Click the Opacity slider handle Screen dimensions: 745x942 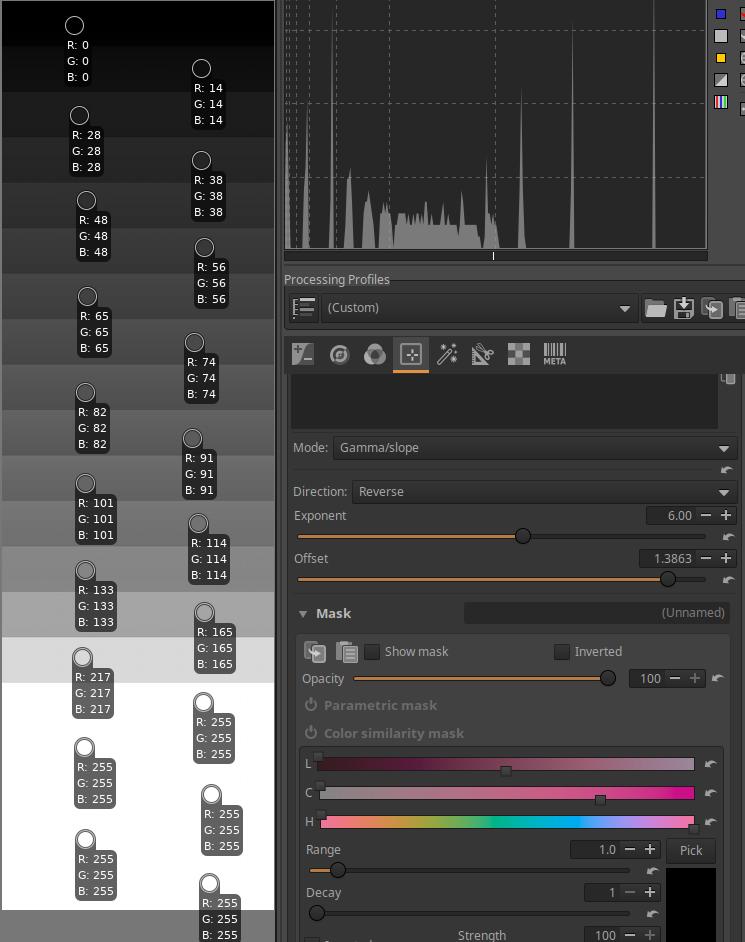[607, 678]
